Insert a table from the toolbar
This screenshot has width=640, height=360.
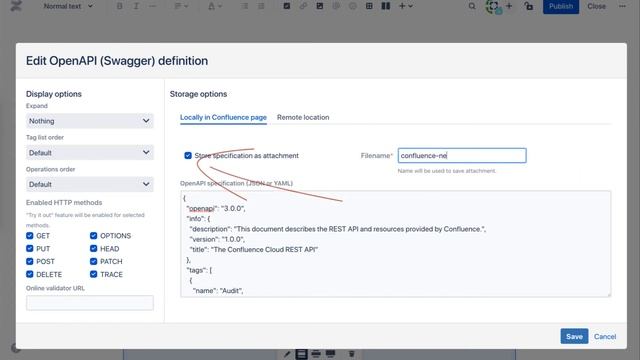pyautogui.click(x=369, y=6)
